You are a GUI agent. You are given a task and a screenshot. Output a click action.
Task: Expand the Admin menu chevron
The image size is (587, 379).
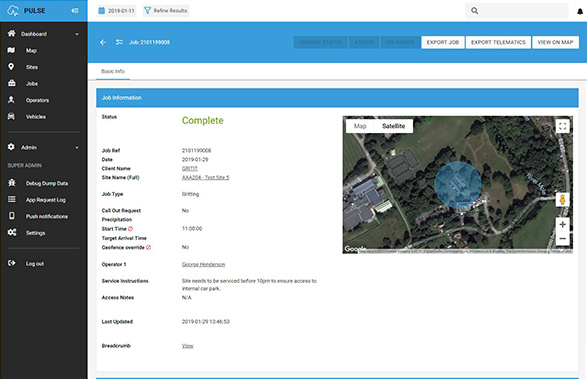pyautogui.click(x=77, y=148)
